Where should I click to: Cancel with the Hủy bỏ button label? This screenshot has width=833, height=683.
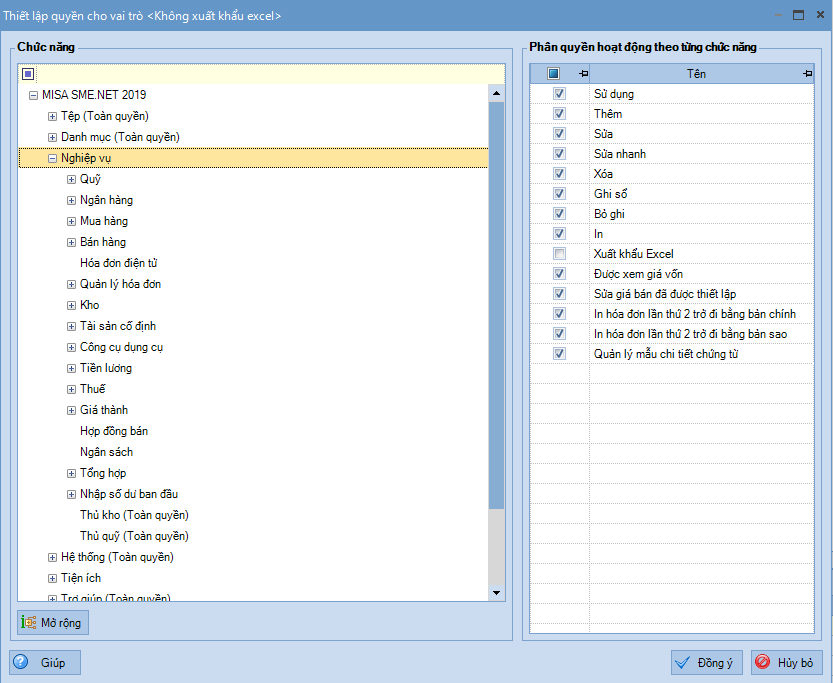(x=795, y=663)
